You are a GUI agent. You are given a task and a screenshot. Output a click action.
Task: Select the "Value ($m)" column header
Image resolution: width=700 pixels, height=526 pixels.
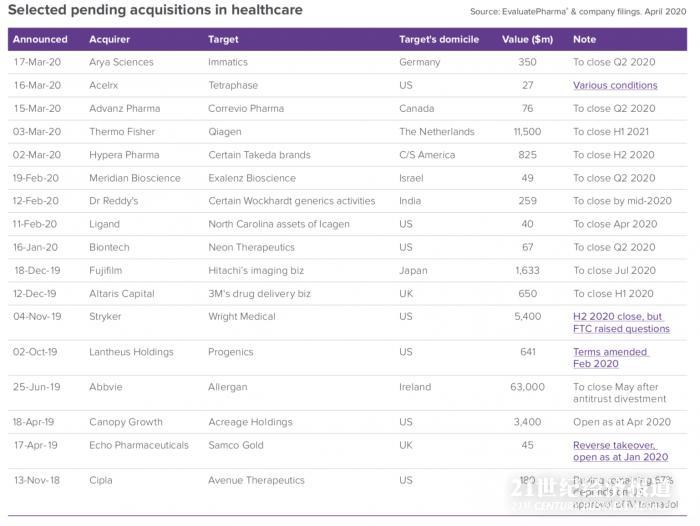click(527, 39)
